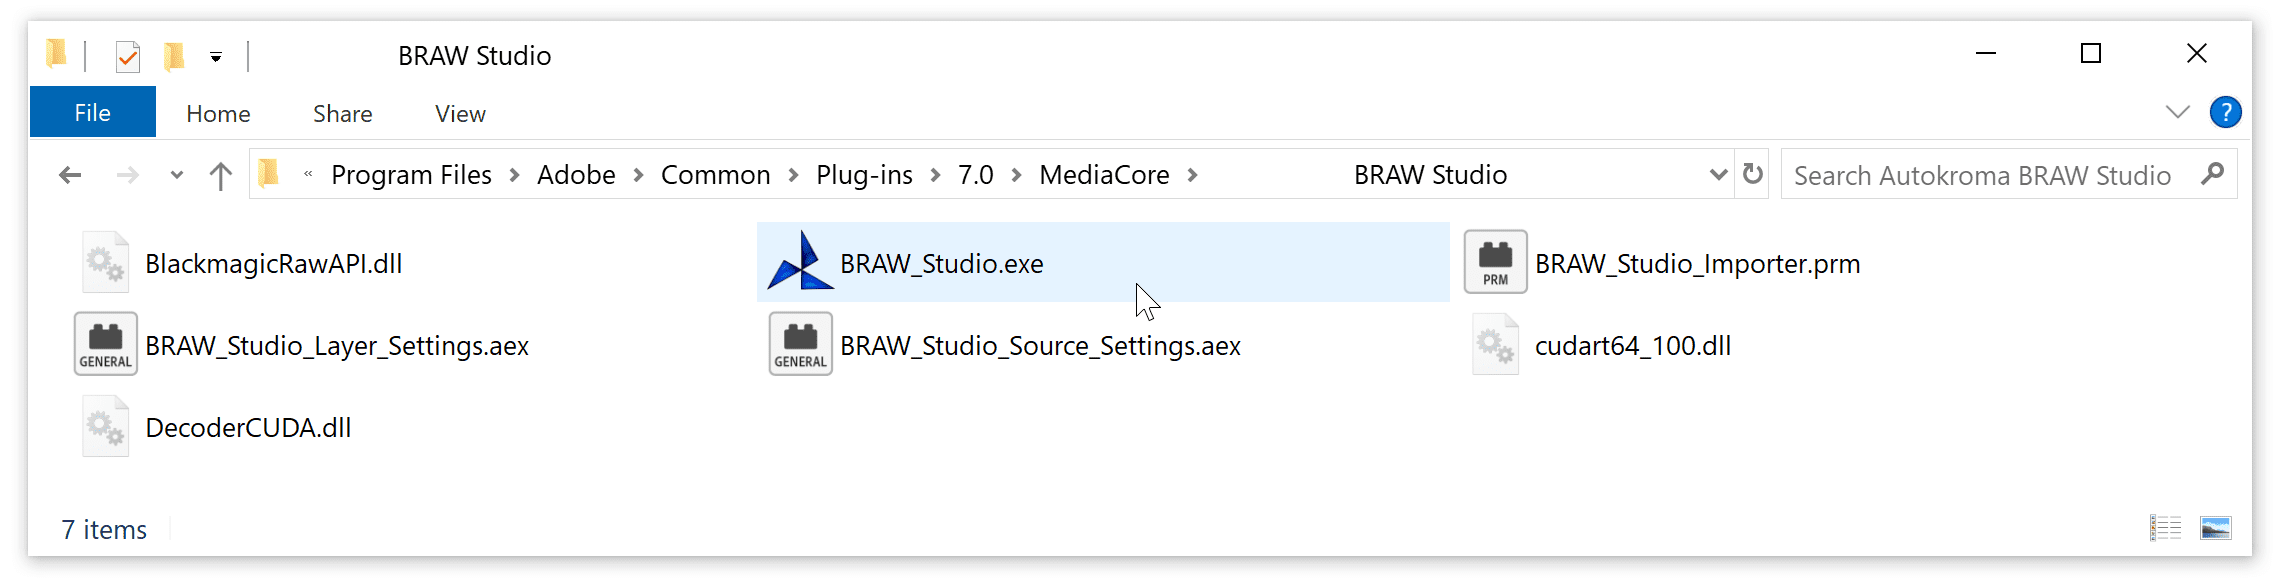Open the View ribbon tab
2274x578 pixels.
click(x=460, y=113)
